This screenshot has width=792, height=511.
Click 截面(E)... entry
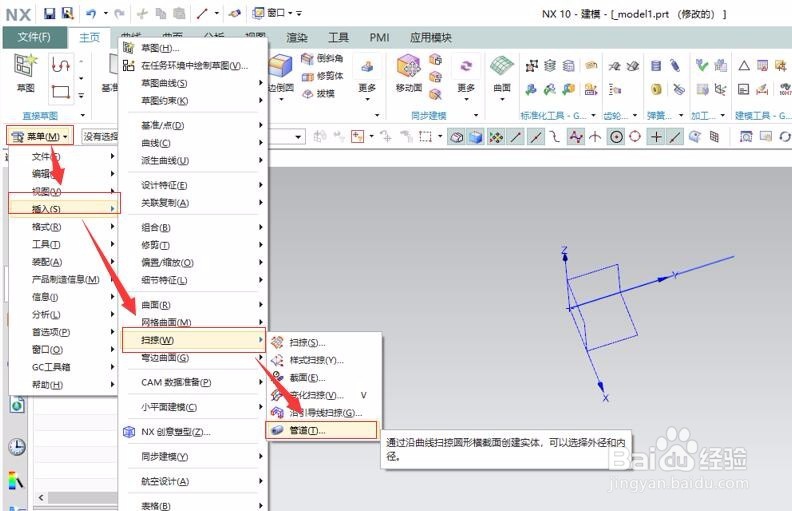coord(307,378)
